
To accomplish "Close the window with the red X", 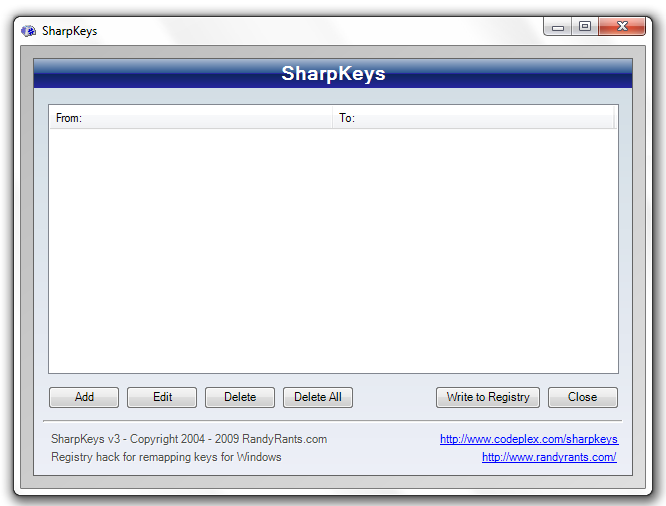I will tap(622, 27).
